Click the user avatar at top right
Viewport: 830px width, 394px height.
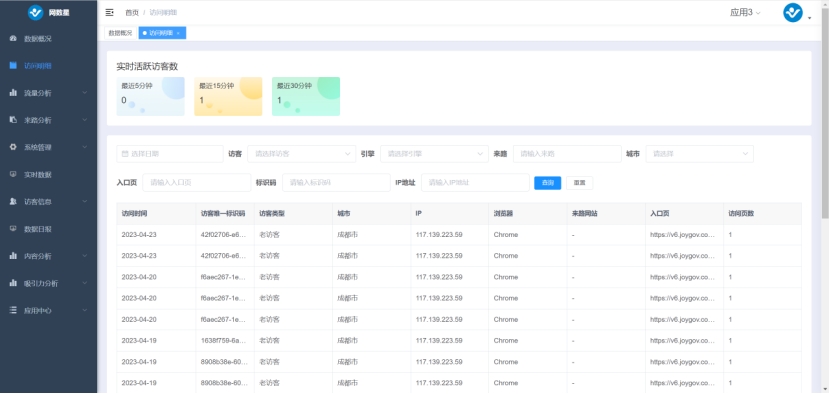[792, 13]
